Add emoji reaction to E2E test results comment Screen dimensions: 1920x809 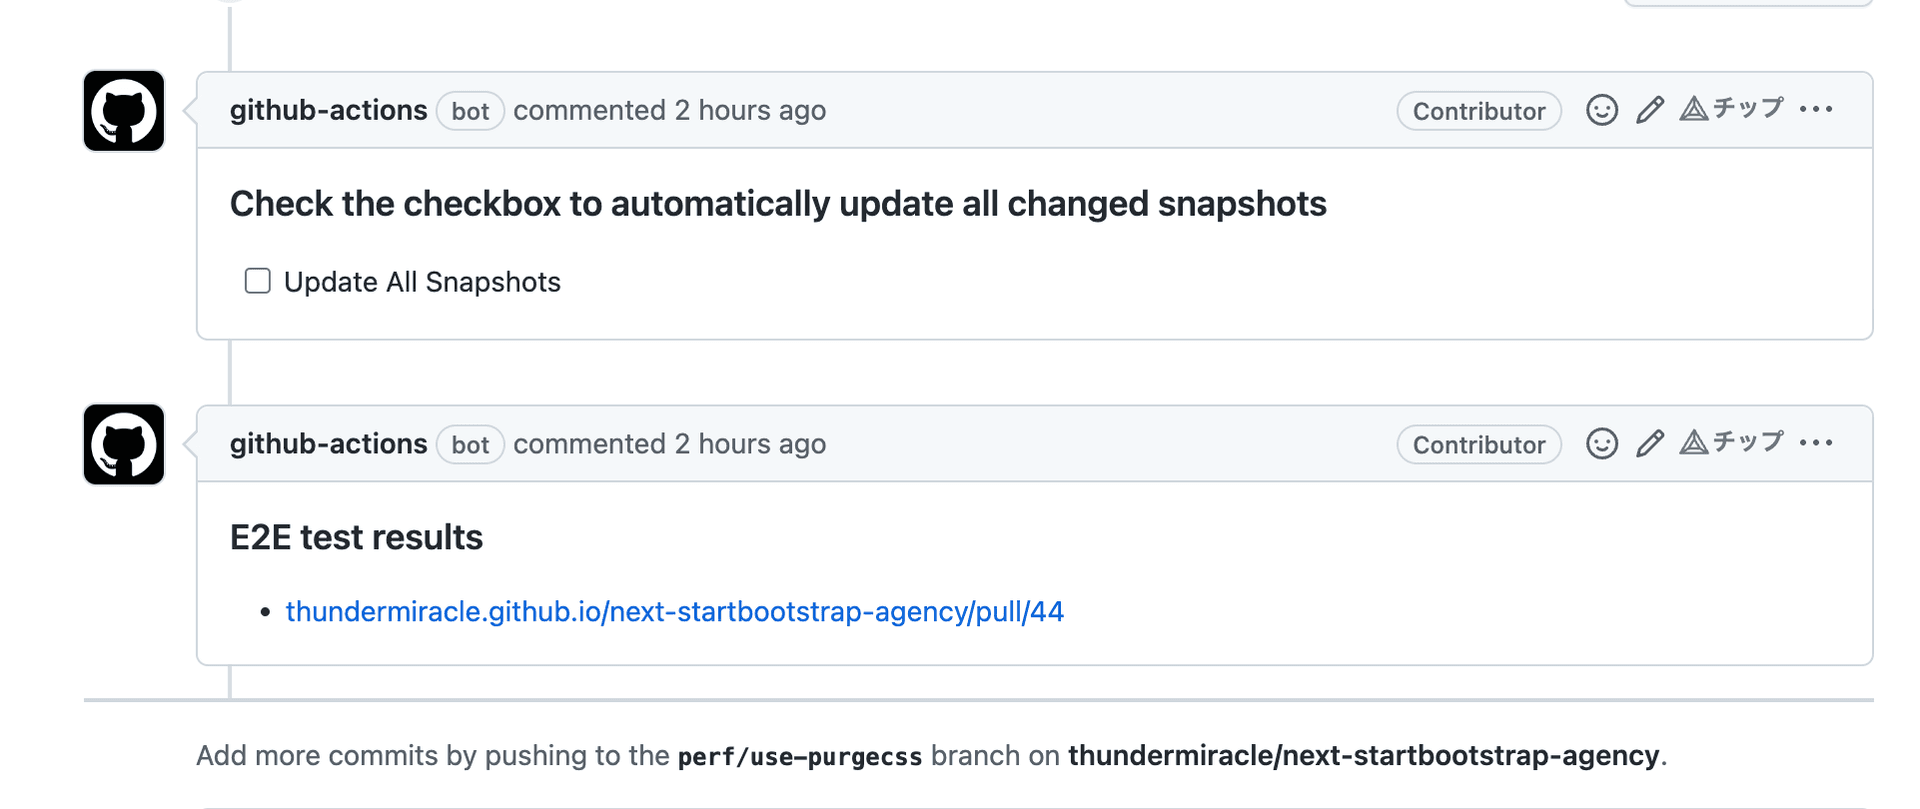[x=1601, y=443]
